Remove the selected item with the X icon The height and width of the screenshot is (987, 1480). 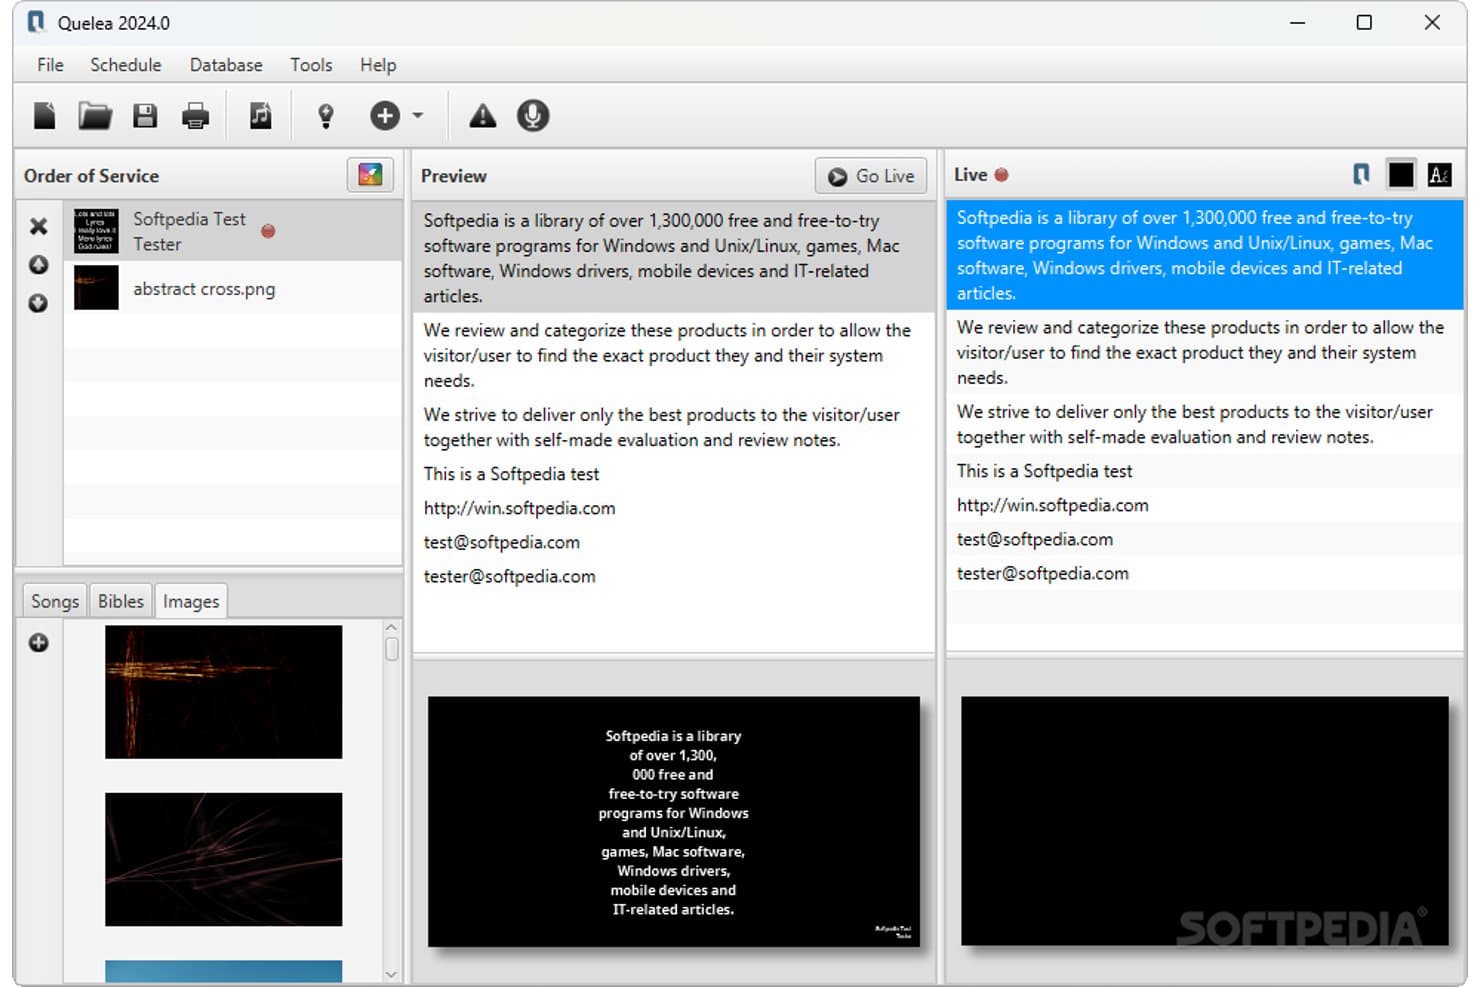point(38,227)
